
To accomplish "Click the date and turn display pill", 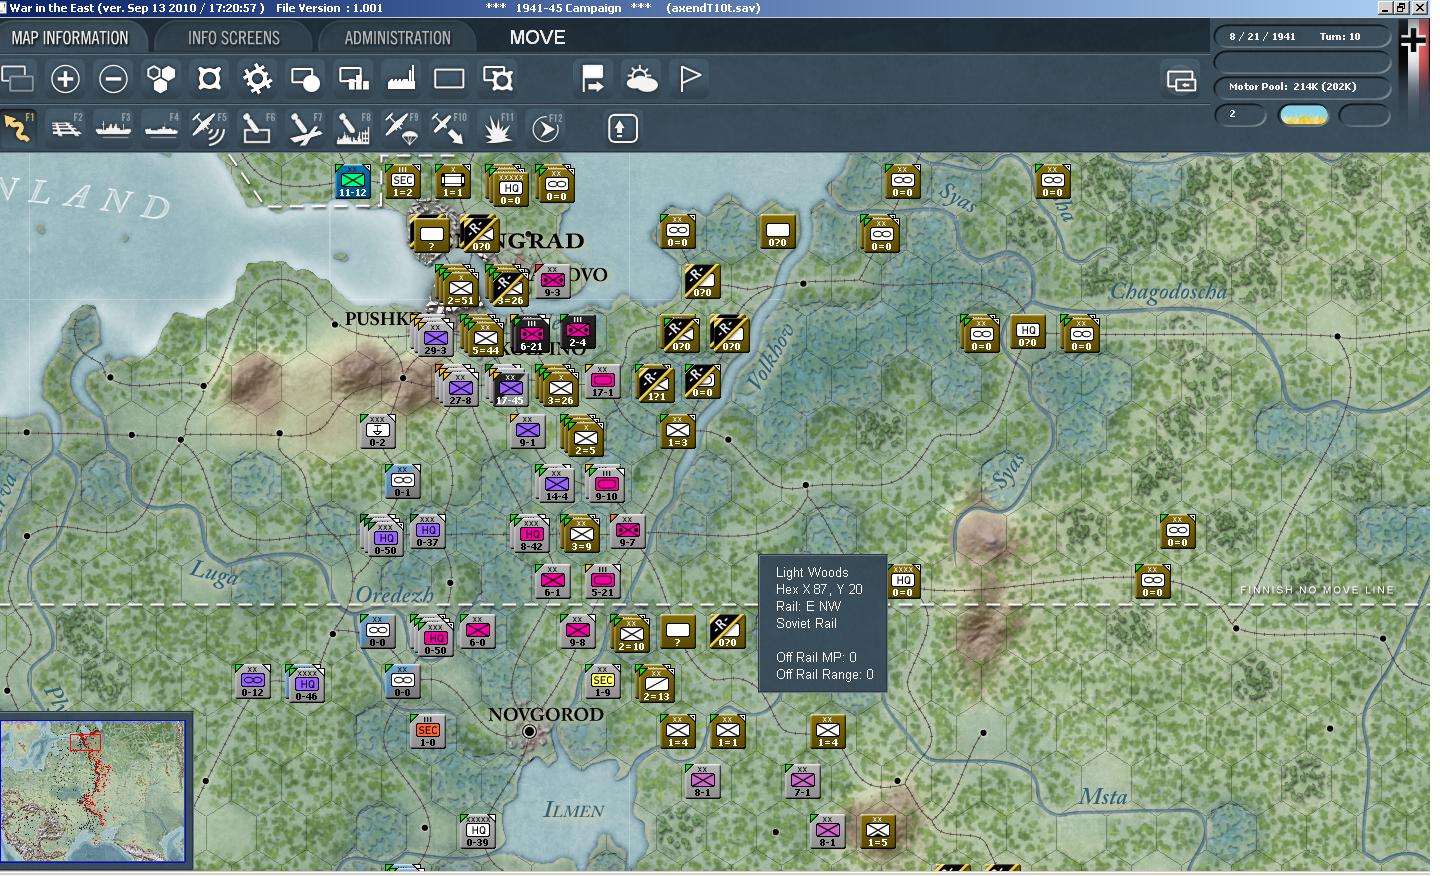I will tap(1302, 36).
